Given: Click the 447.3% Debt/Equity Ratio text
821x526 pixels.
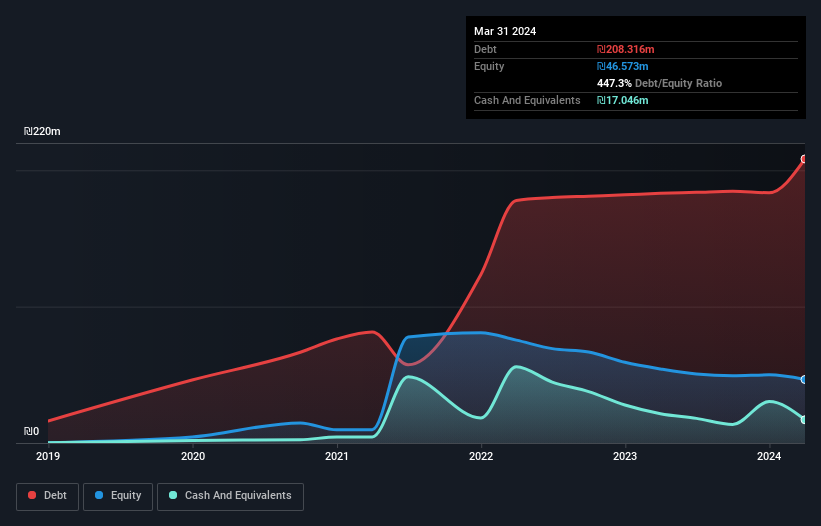Looking at the screenshot, I should point(659,83).
